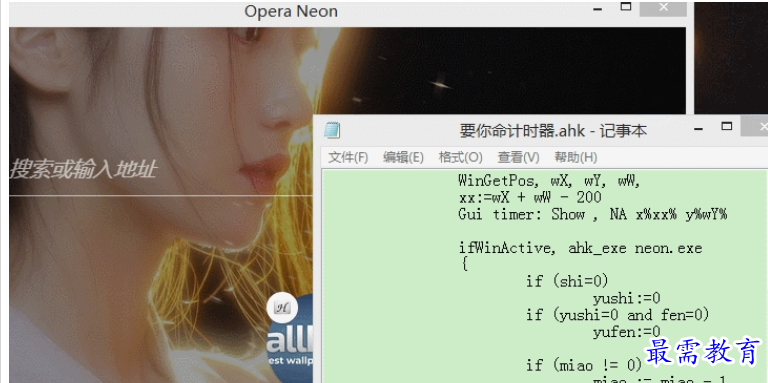Close the Opera Neon window
The width and height of the screenshot is (768, 383).
(663, 7)
